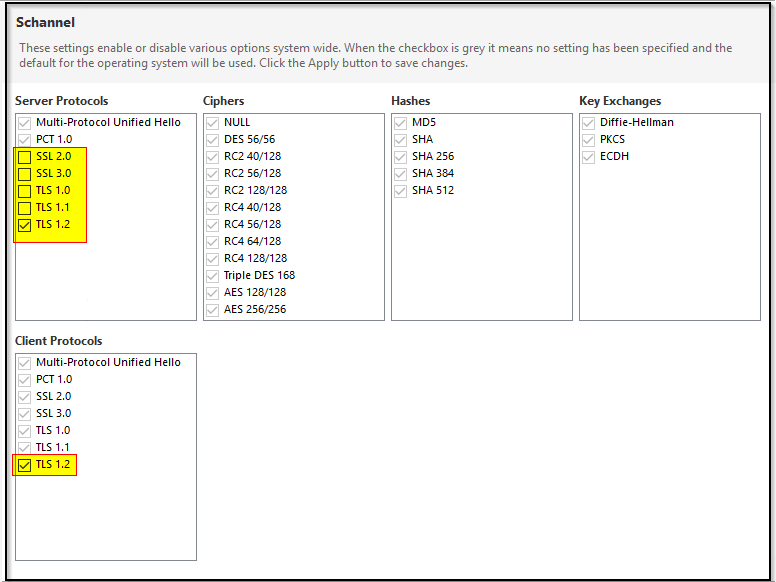776x582 pixels.
Task: Check TLS 1.0 in Server Protocols
Action: tap(24, 191)
